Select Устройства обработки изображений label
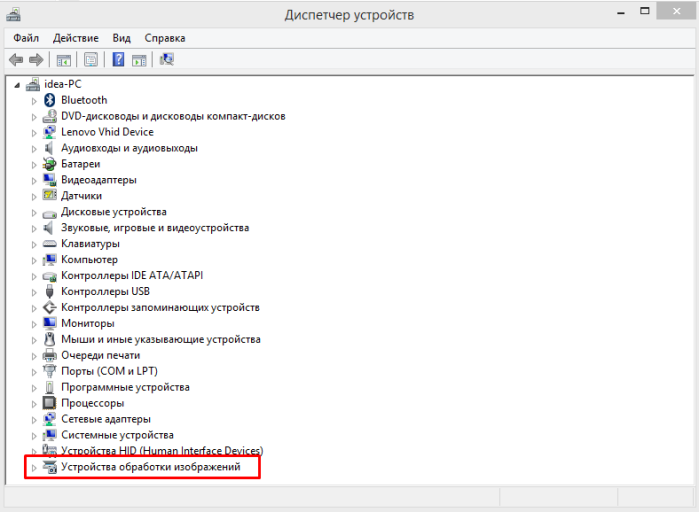Viewport: 699px width, 512px height. click(x=151, y=467)
